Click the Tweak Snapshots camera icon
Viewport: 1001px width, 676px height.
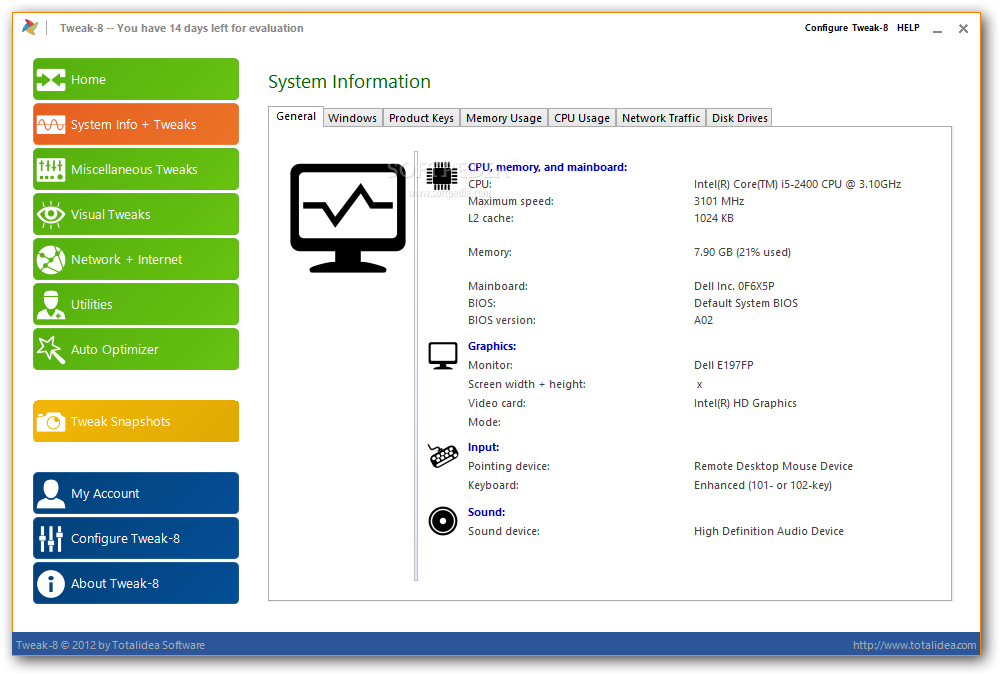[x=50, y=422]
